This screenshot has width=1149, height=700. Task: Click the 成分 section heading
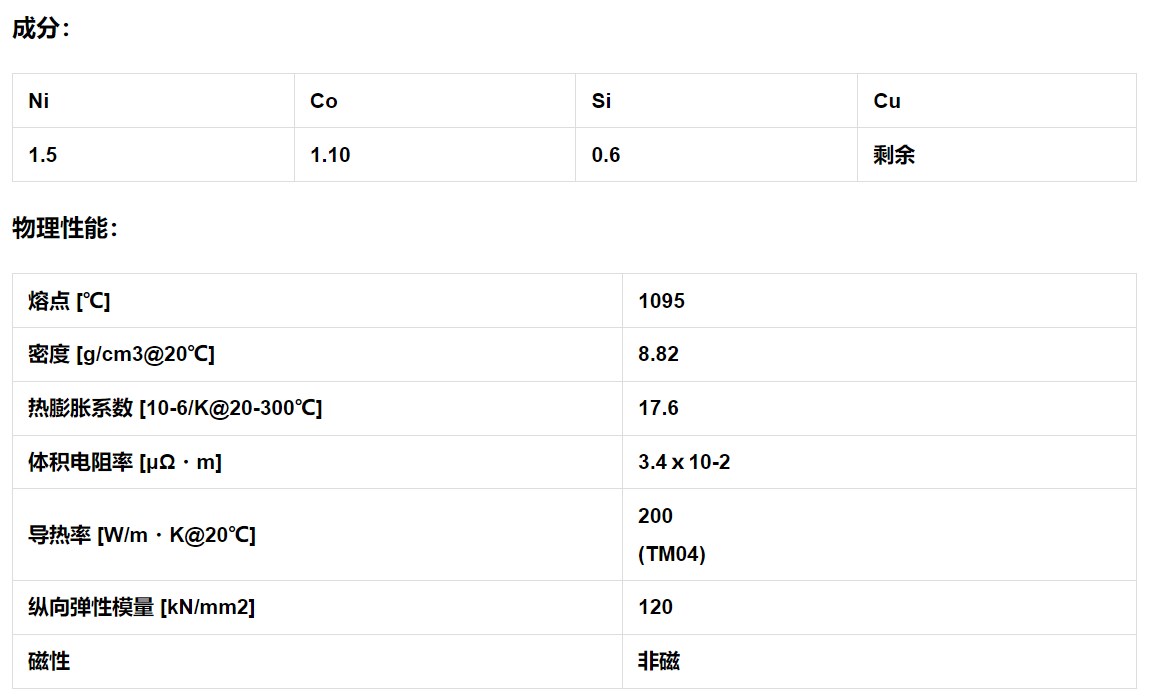pyautogui.click(x=41, y=29)
